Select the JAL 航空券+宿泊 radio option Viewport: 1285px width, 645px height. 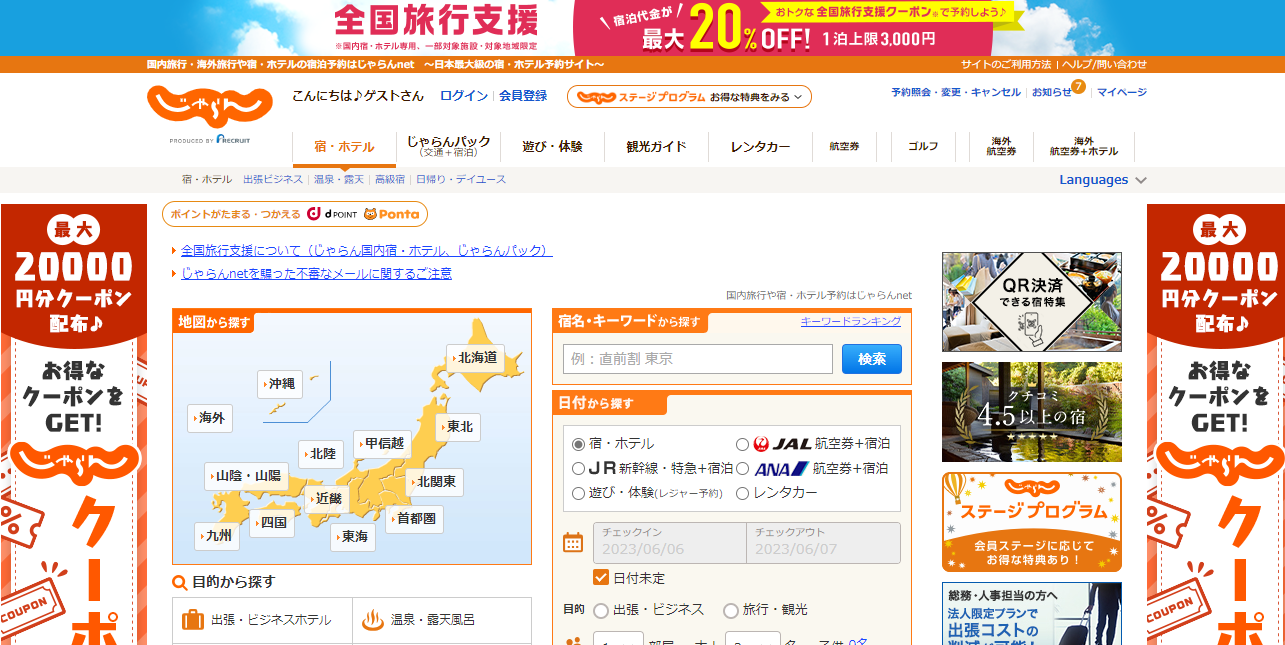tap(742, 444)
